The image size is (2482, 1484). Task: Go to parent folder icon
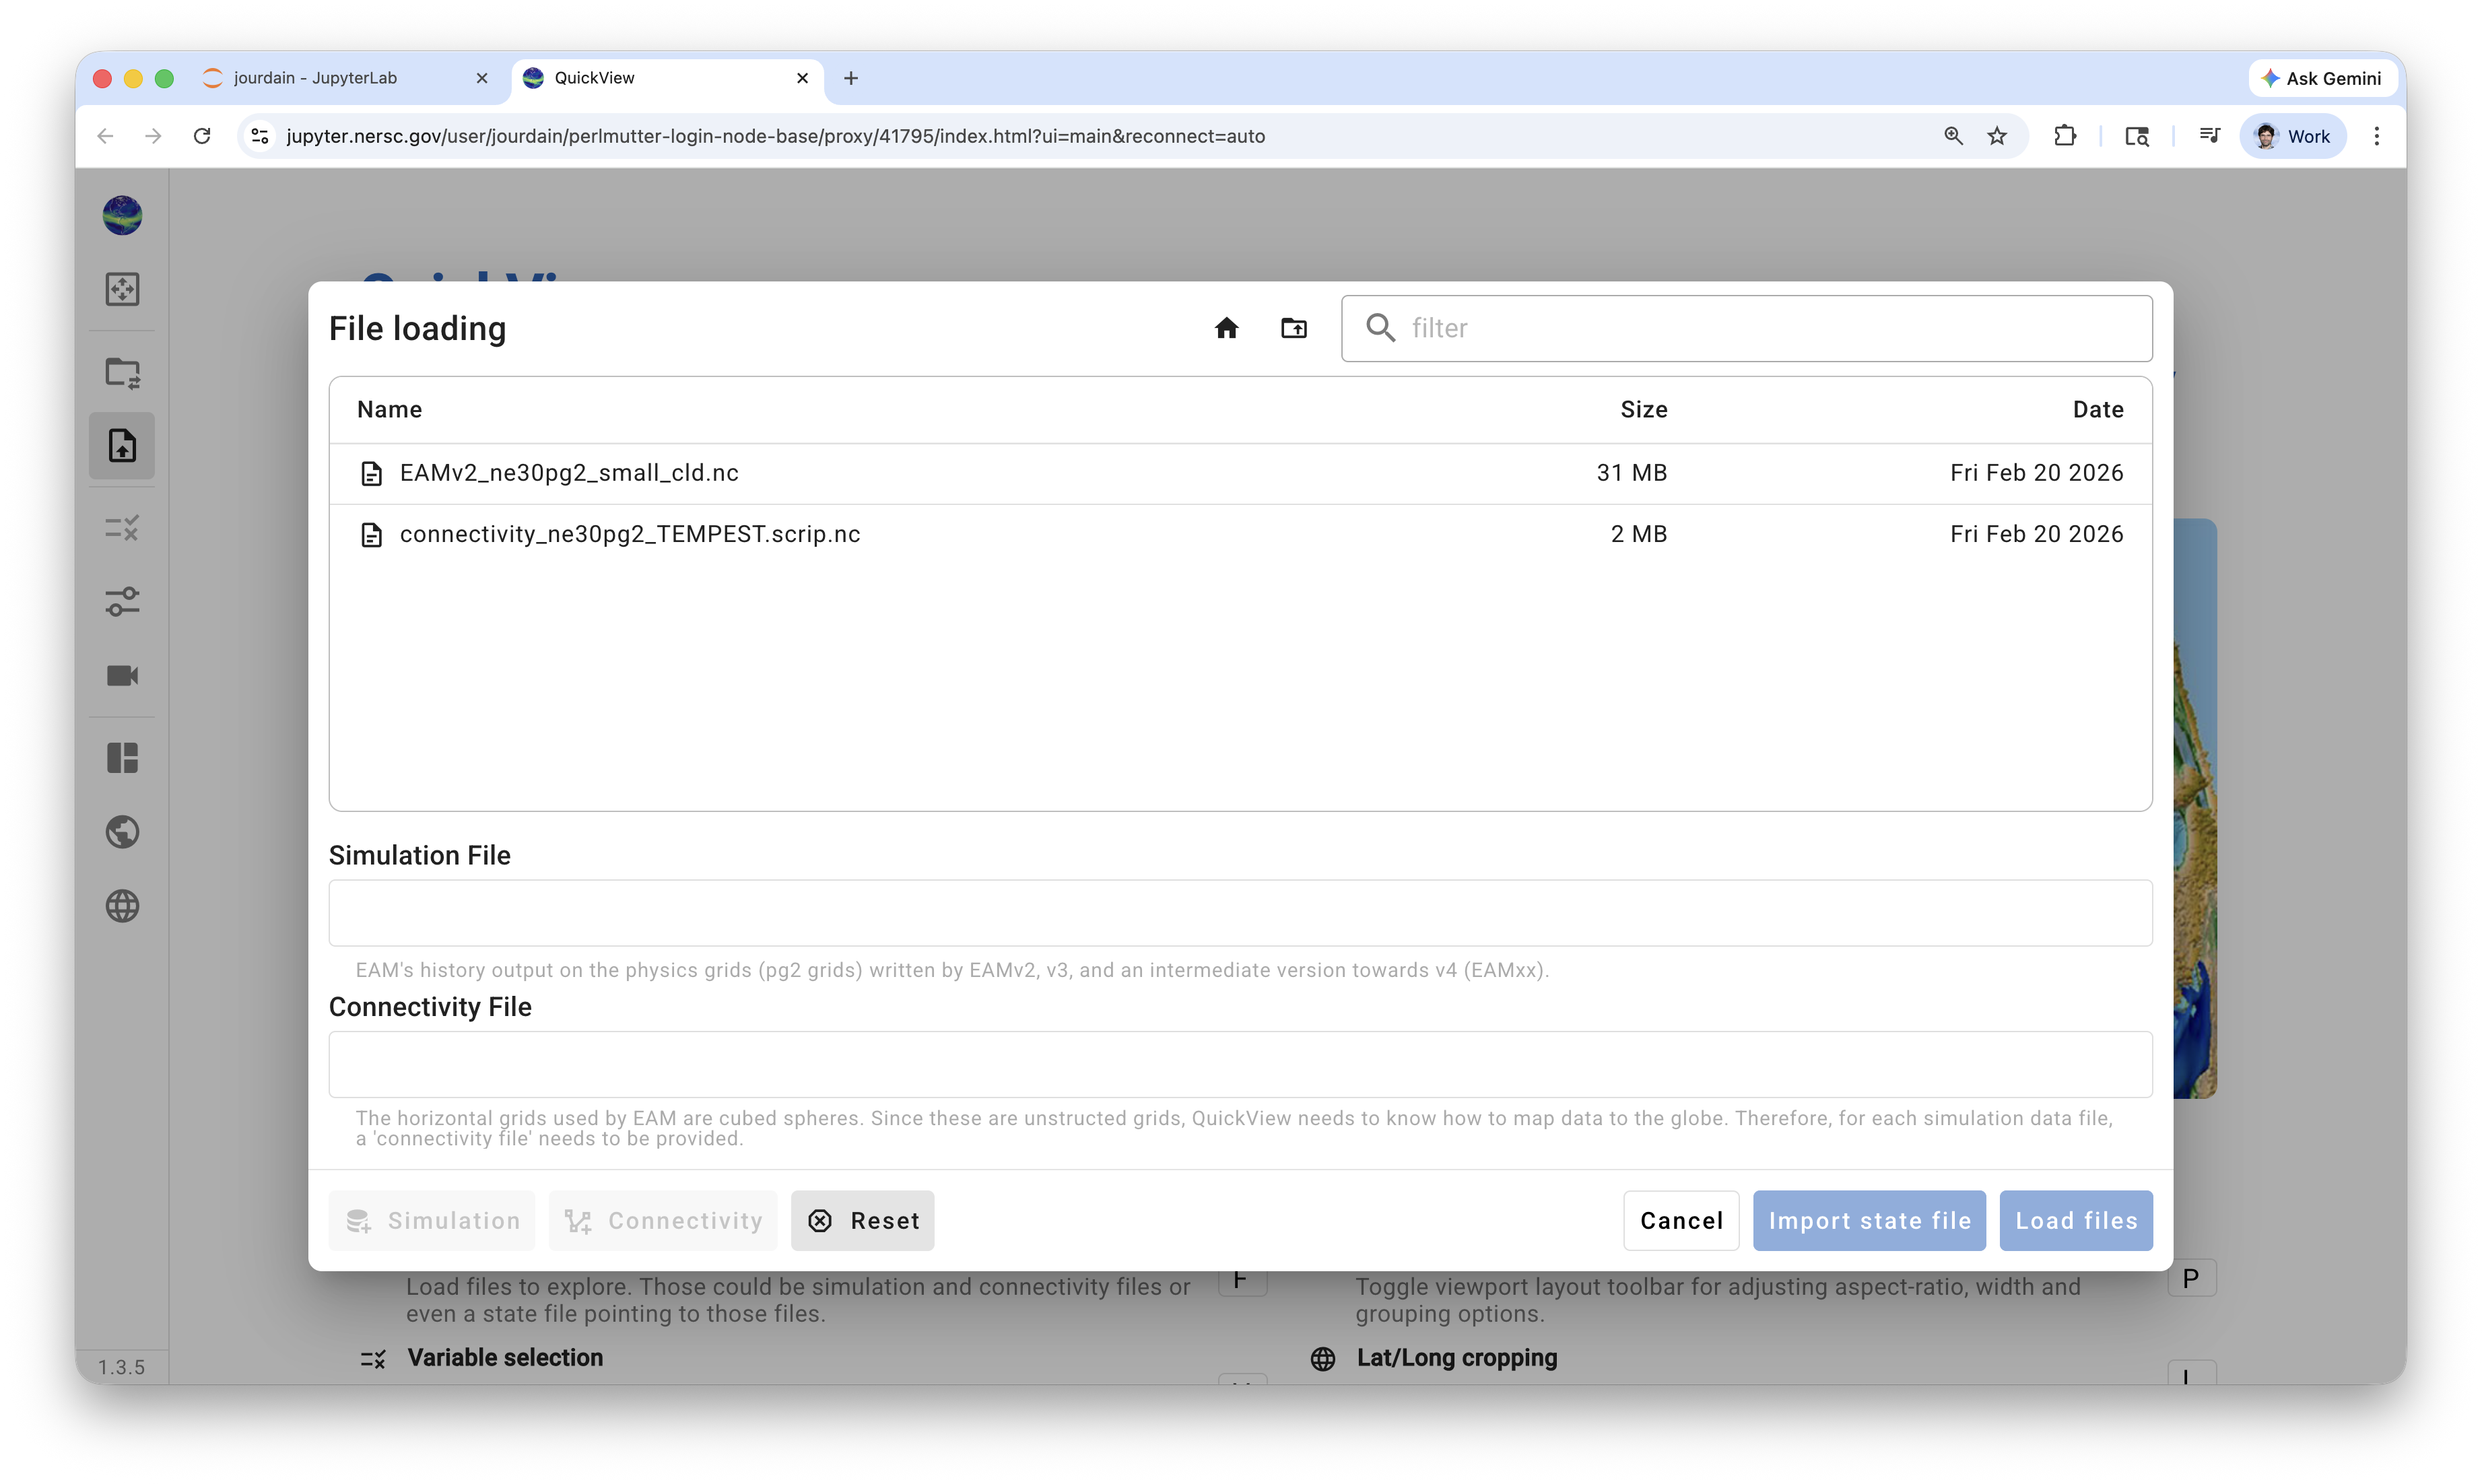(x=1293, y=328)
